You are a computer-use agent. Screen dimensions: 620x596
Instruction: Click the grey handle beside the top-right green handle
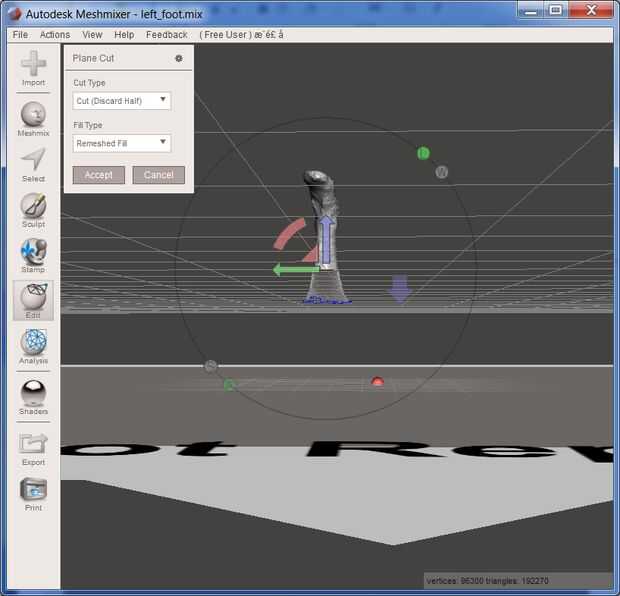pyautogui.click(x=442, y=172)
